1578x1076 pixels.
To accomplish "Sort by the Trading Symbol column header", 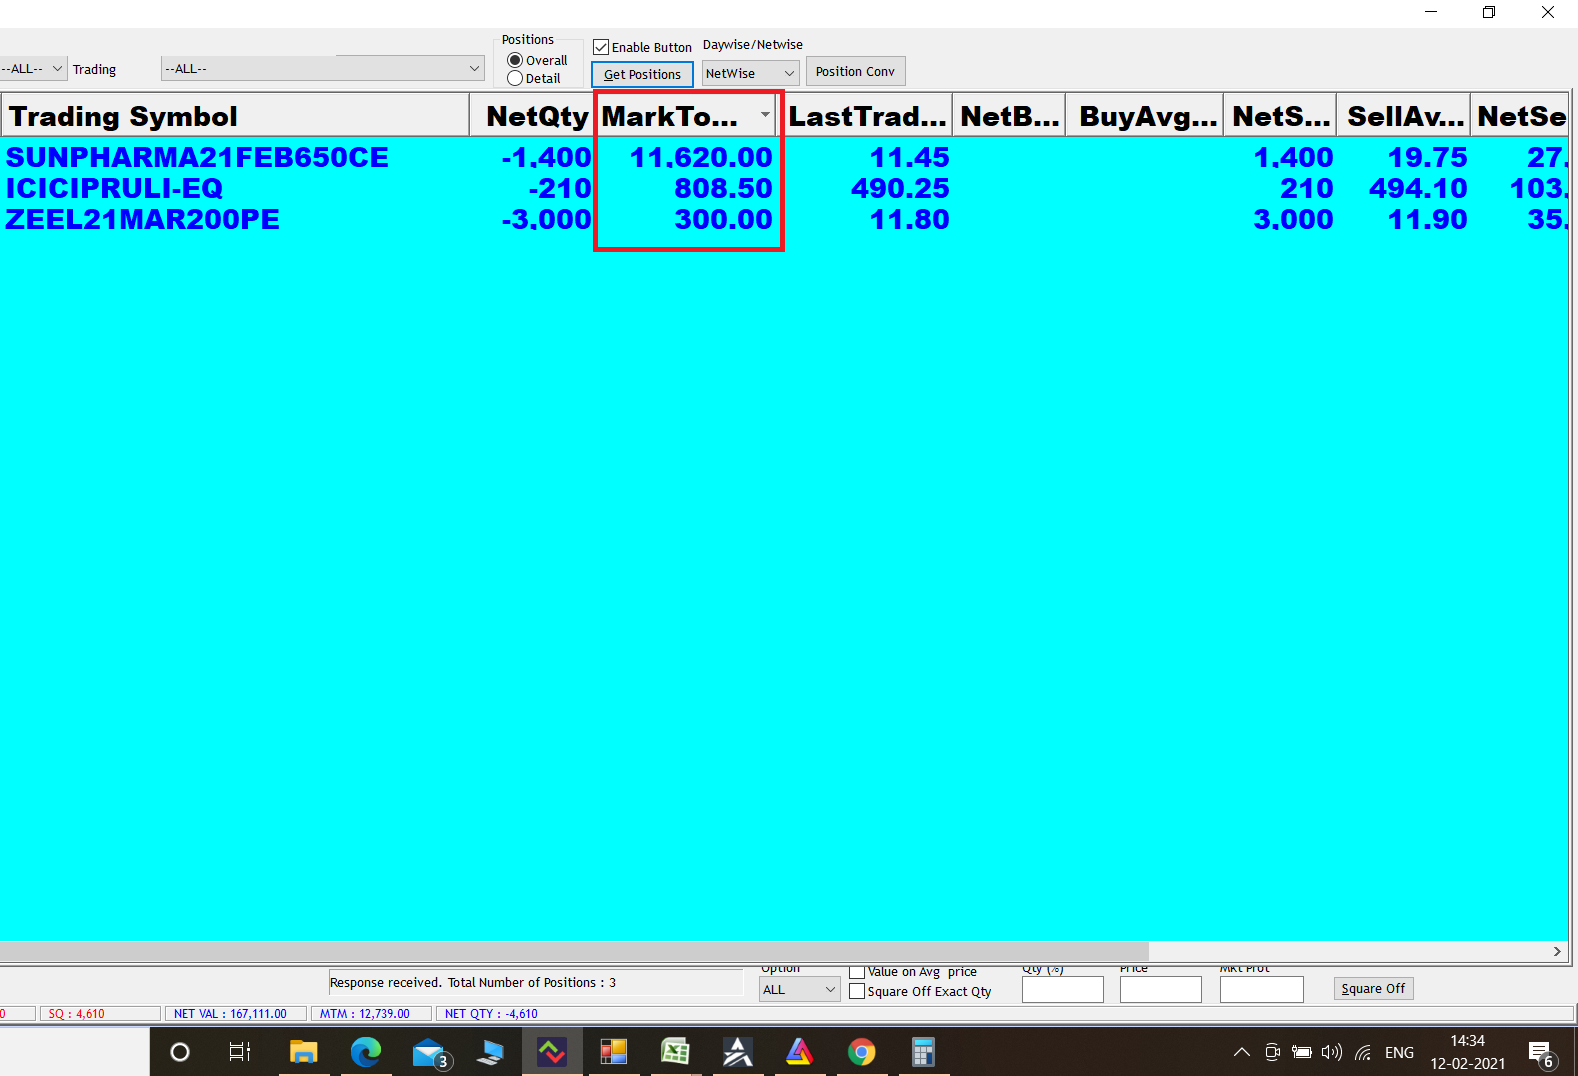I will (234, 116).
